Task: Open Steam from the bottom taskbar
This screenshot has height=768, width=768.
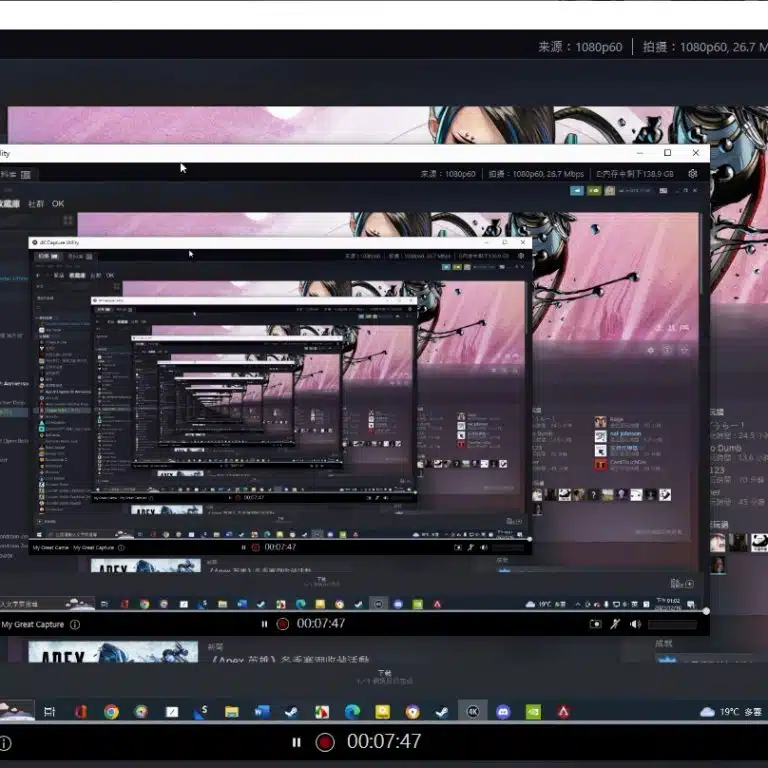Action: click(291, 712)
